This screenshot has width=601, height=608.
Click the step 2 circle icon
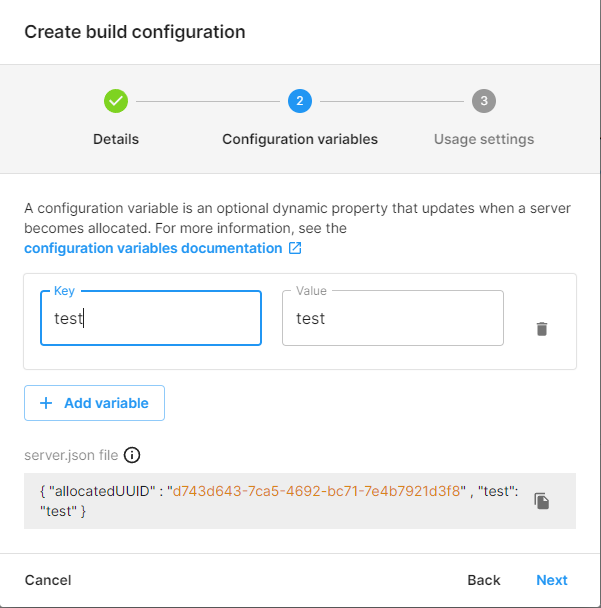(x=299, y=101)
